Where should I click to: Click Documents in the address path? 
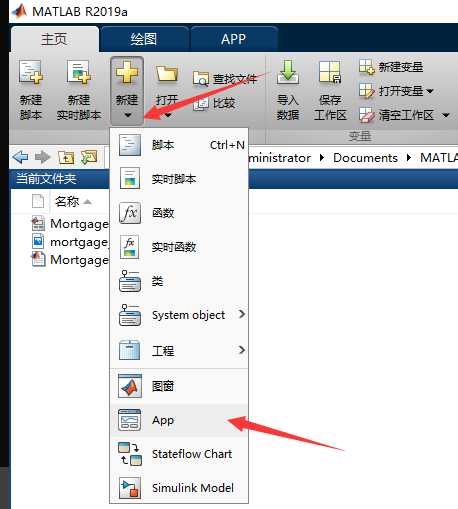[365, 158]
